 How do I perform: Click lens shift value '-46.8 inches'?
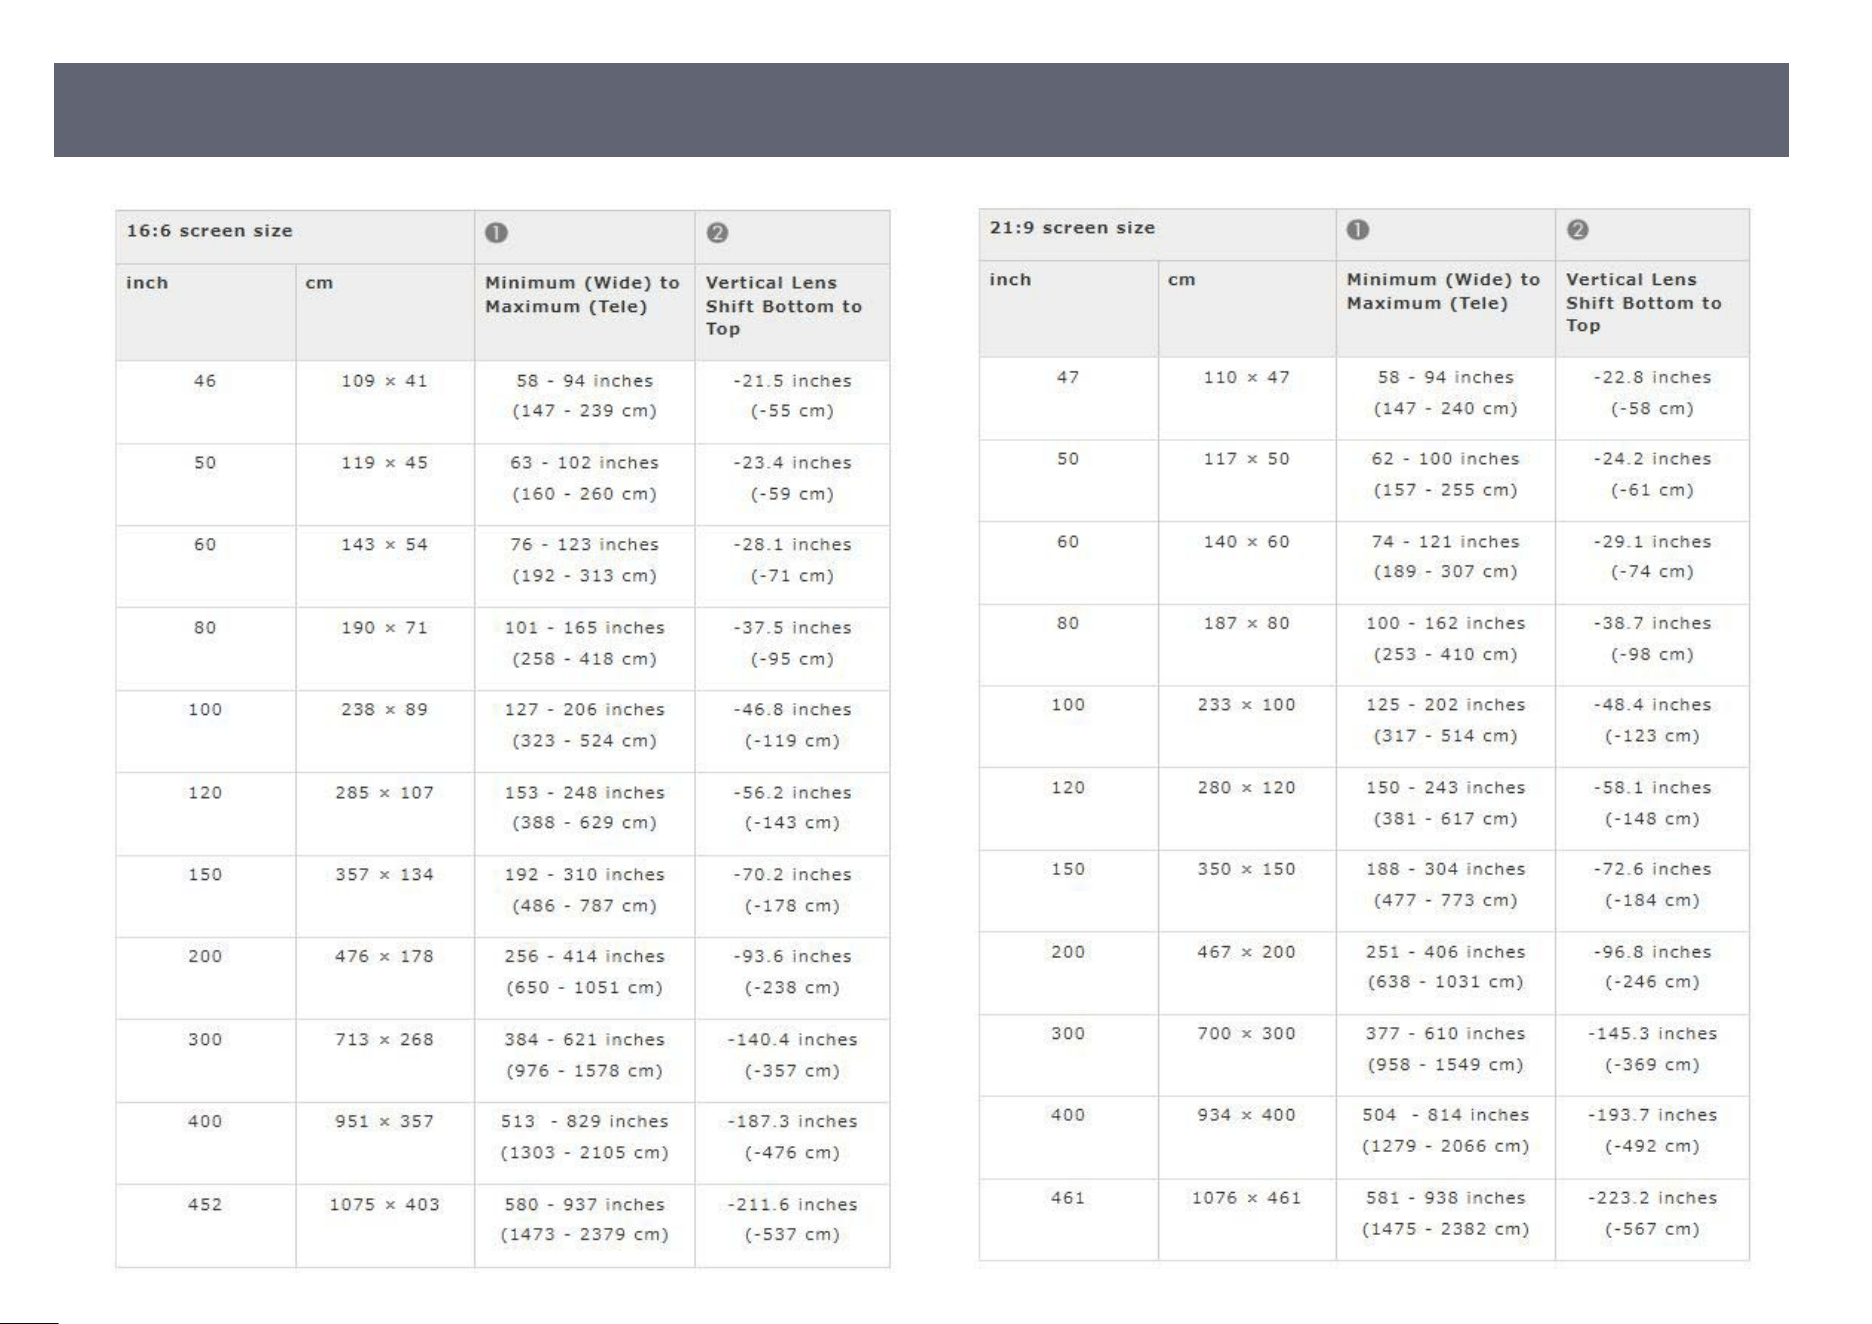point(792,710)
